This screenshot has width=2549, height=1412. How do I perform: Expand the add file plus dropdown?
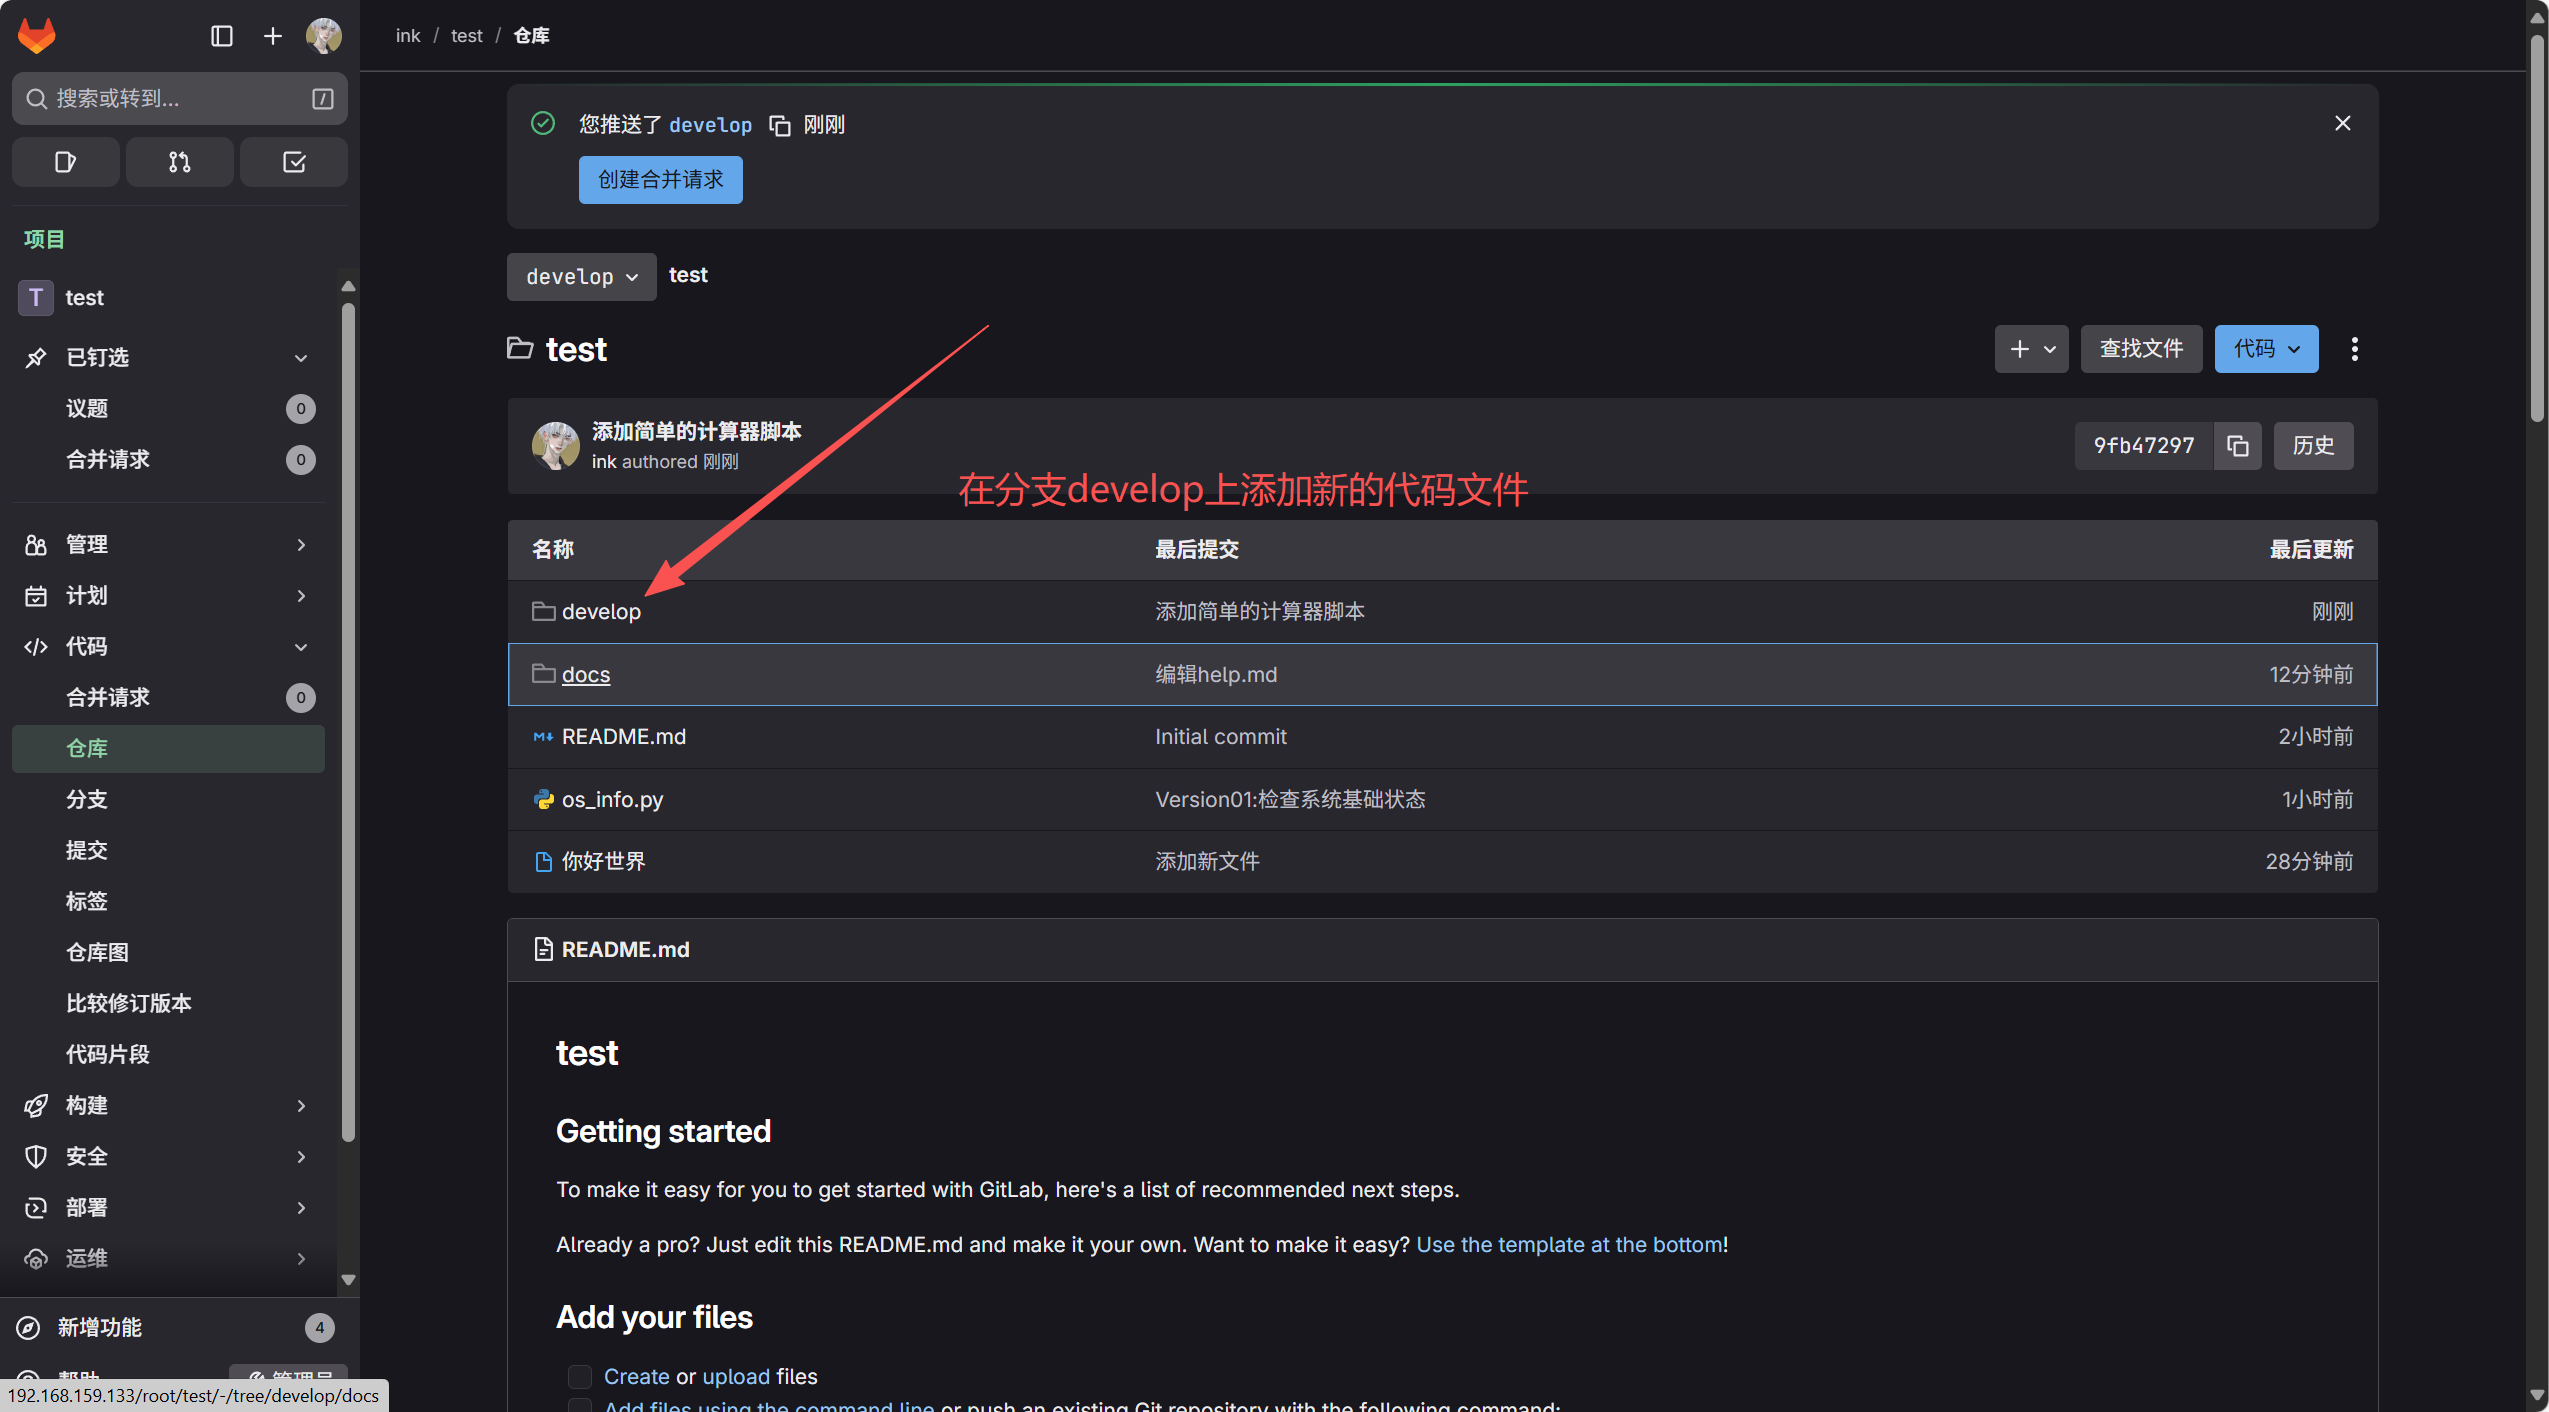click(x=2030, y=349)
